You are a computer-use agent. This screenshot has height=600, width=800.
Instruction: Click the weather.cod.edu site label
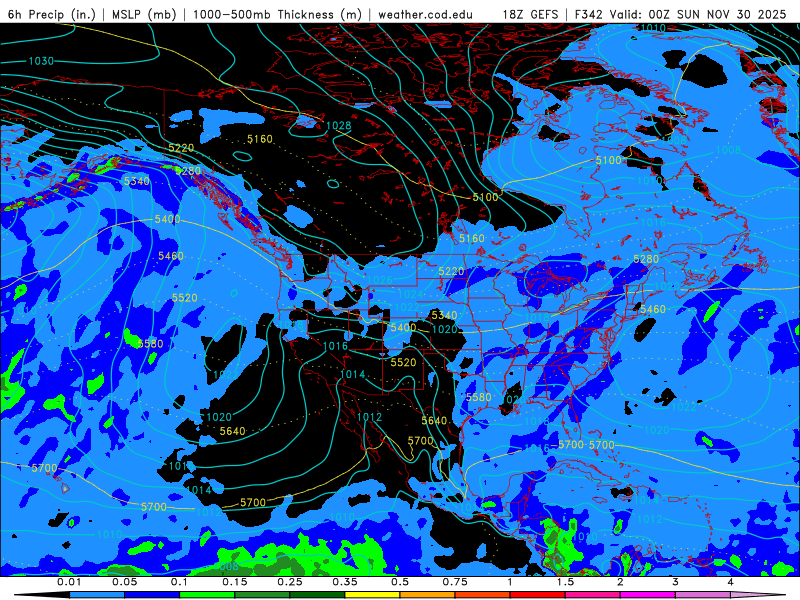point(425,14)
